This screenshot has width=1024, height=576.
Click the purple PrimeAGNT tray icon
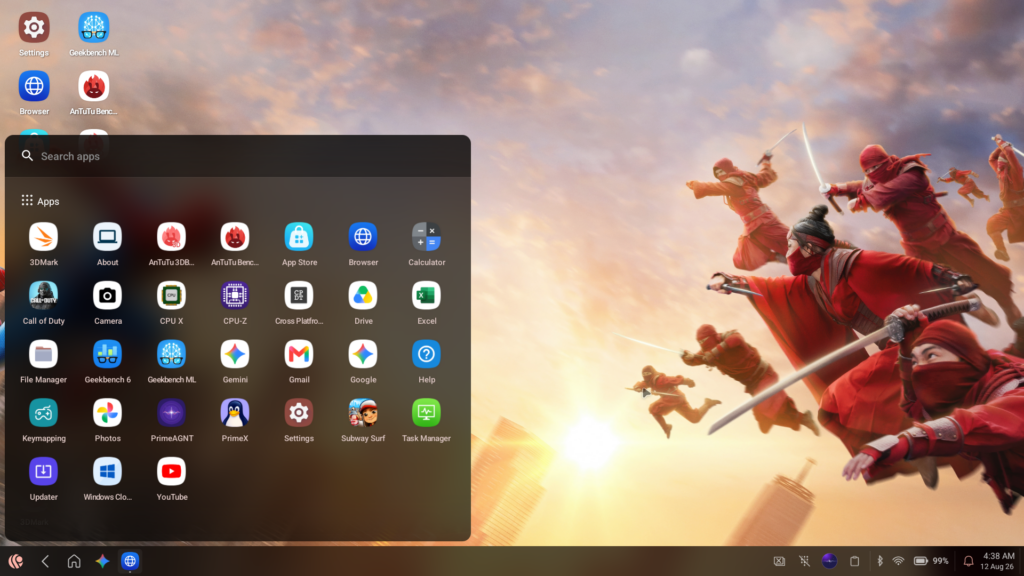pos(829,561)
